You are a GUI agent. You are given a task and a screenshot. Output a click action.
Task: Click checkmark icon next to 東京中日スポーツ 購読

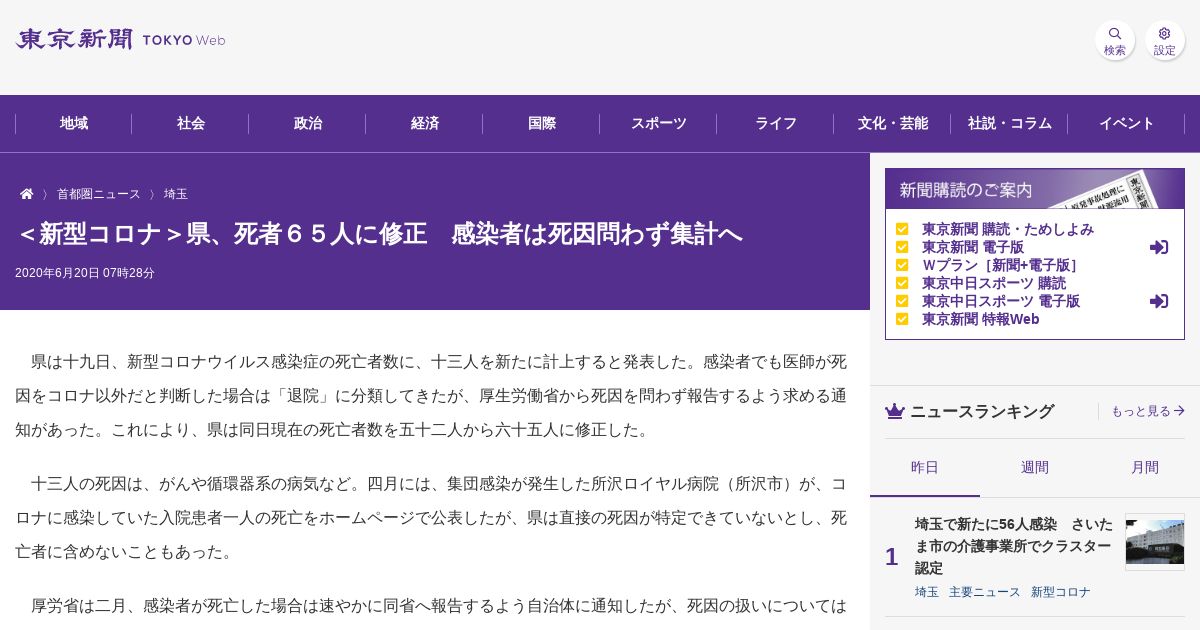coord(902,283)
